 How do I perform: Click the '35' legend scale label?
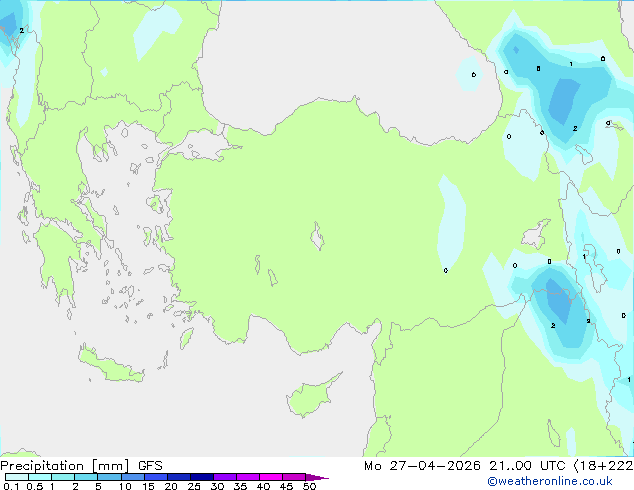[240, 486]
